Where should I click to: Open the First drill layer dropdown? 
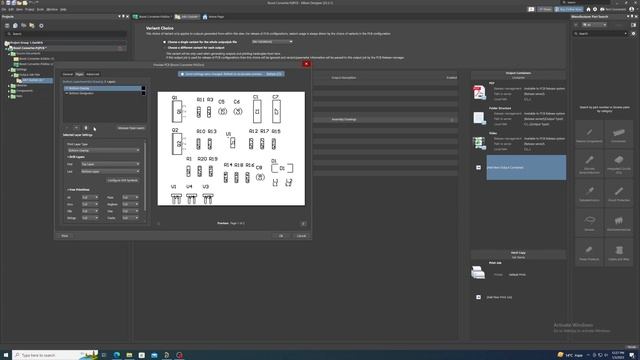pyautogui.click(x=110, y=164)
